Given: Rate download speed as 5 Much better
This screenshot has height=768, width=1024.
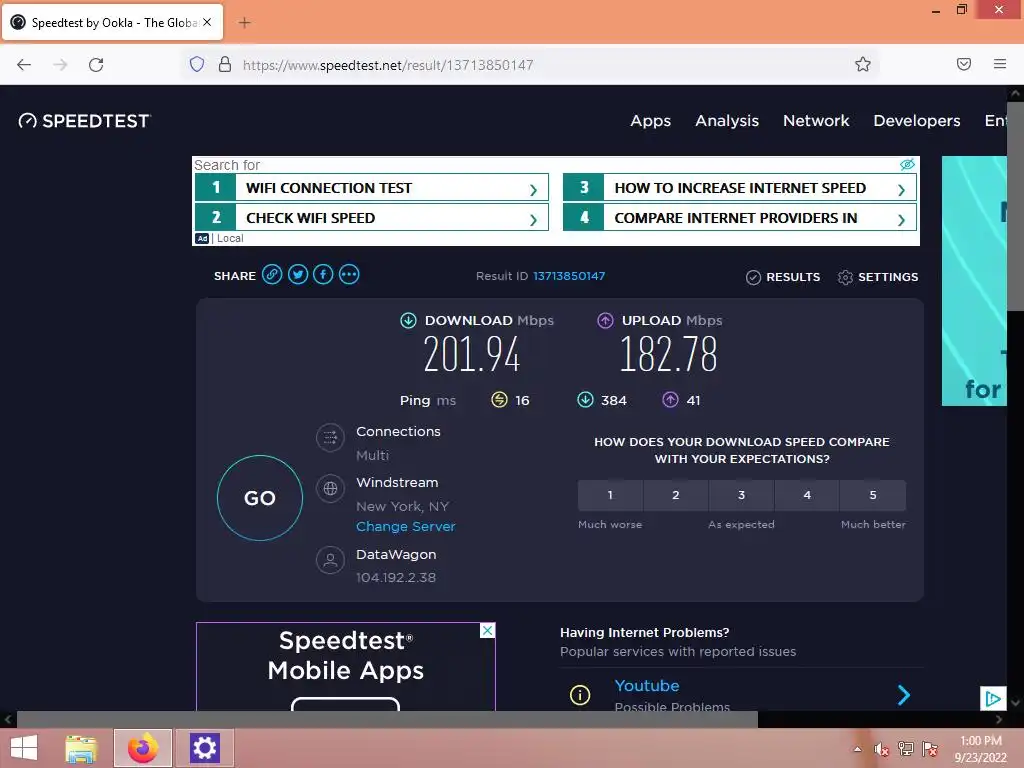Looking at the screenshot, I should coord(873,495).
